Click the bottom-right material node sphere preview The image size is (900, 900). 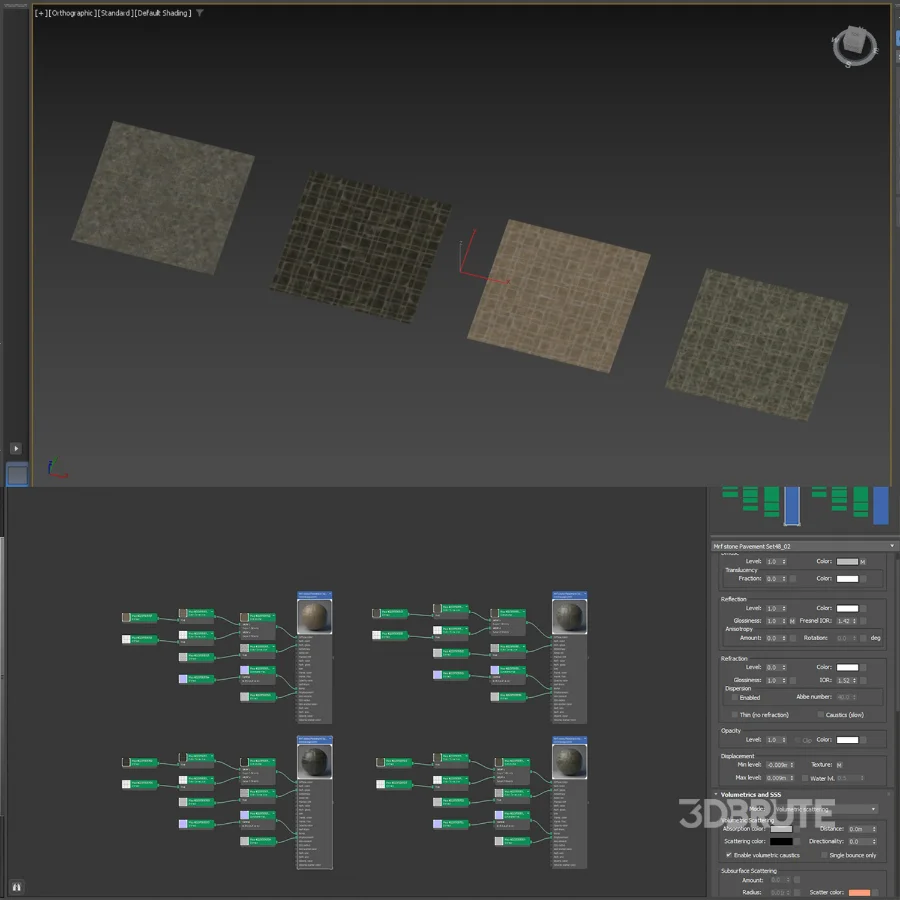point(569,762)
